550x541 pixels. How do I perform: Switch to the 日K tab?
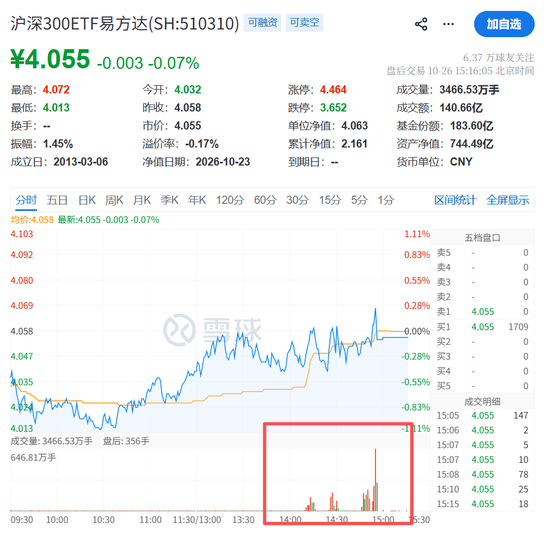[x=87, y=200]
